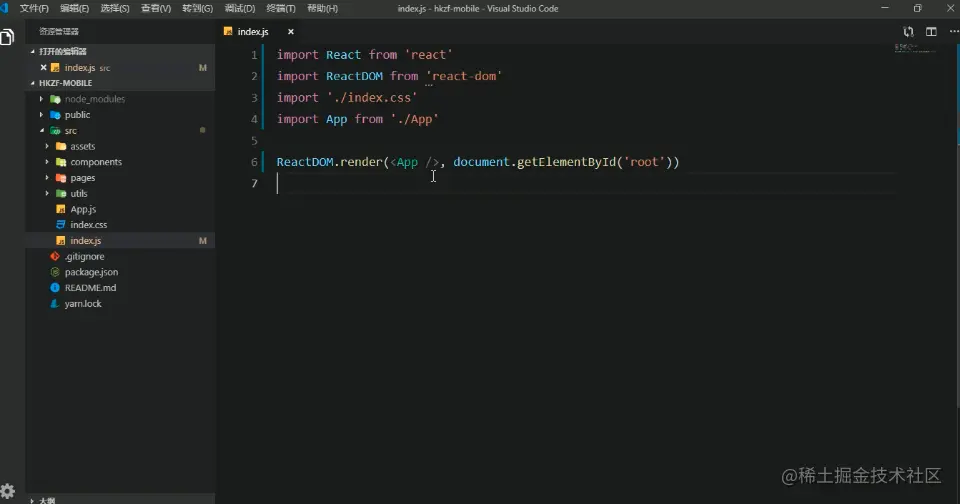Click the JS icon on the index.js tab
This screenshot has width=960, height=504.
coord(228,32)
